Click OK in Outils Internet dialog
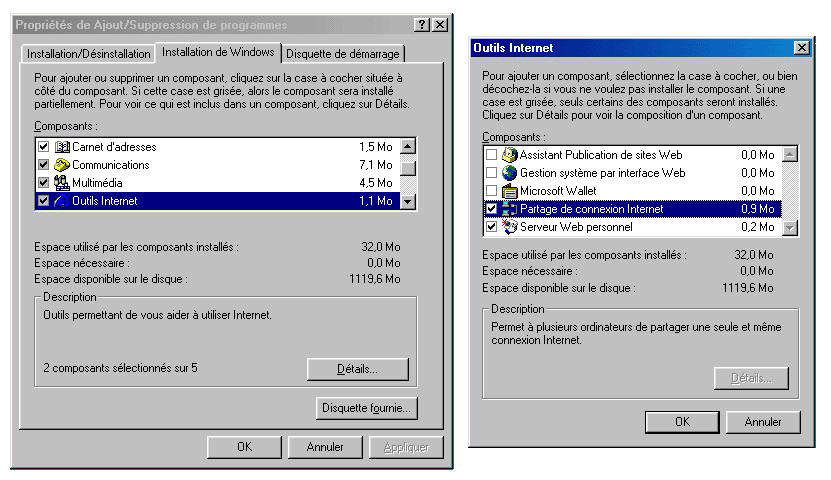 pyautogui.click(x=682, y=422)
